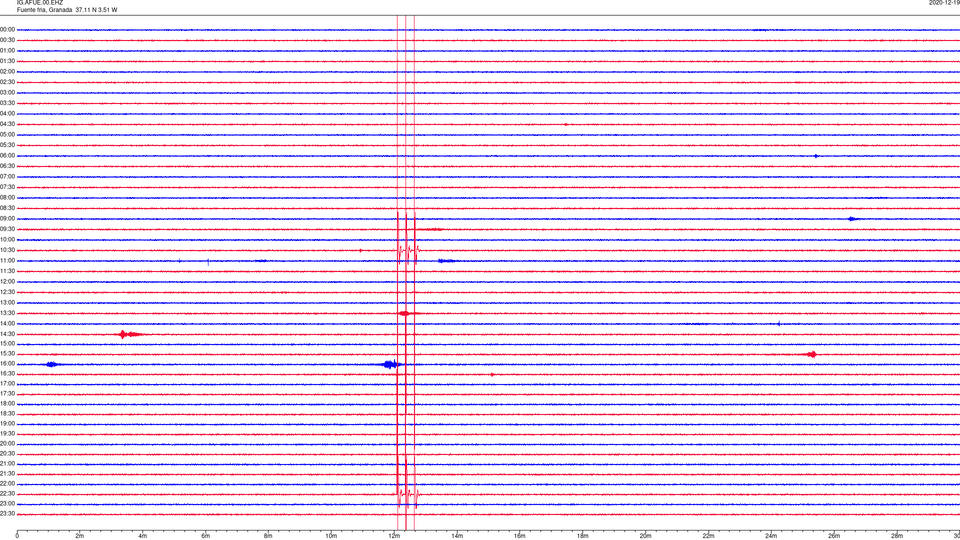
Task: Select the 10:30 row label
Action: point(7,250)
